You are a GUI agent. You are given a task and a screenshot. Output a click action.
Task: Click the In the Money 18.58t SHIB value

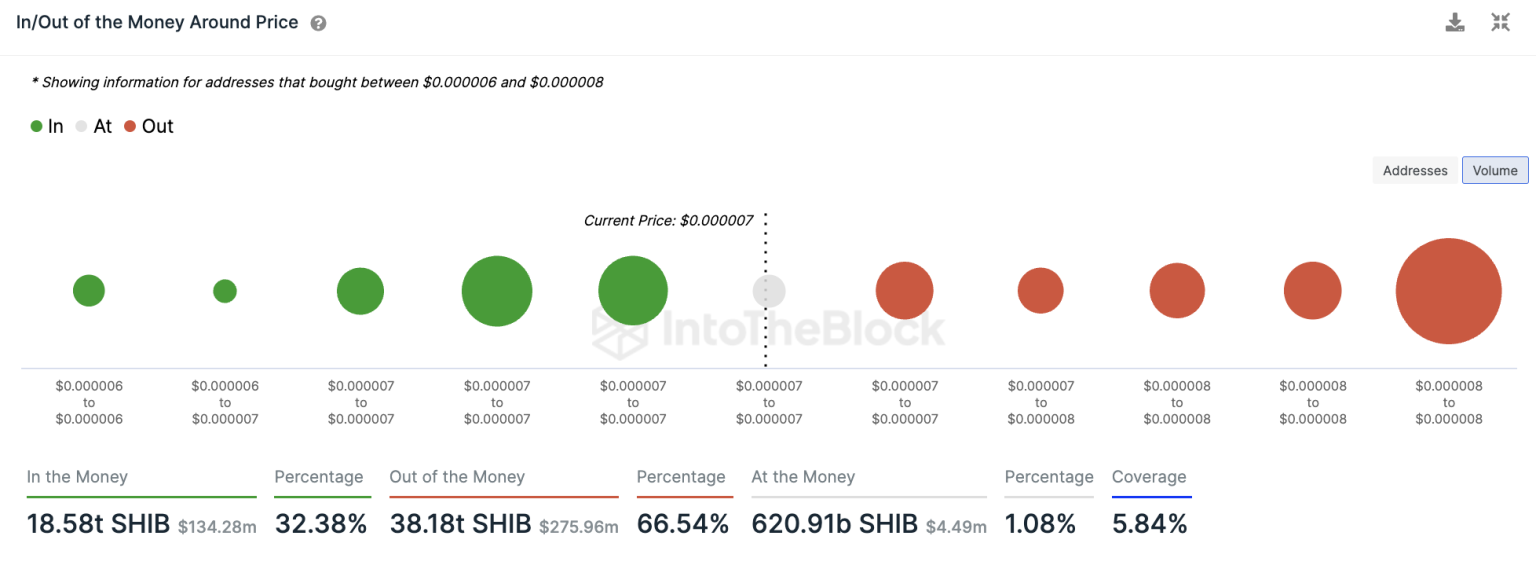pyautogui.click(x=98, y=523)
